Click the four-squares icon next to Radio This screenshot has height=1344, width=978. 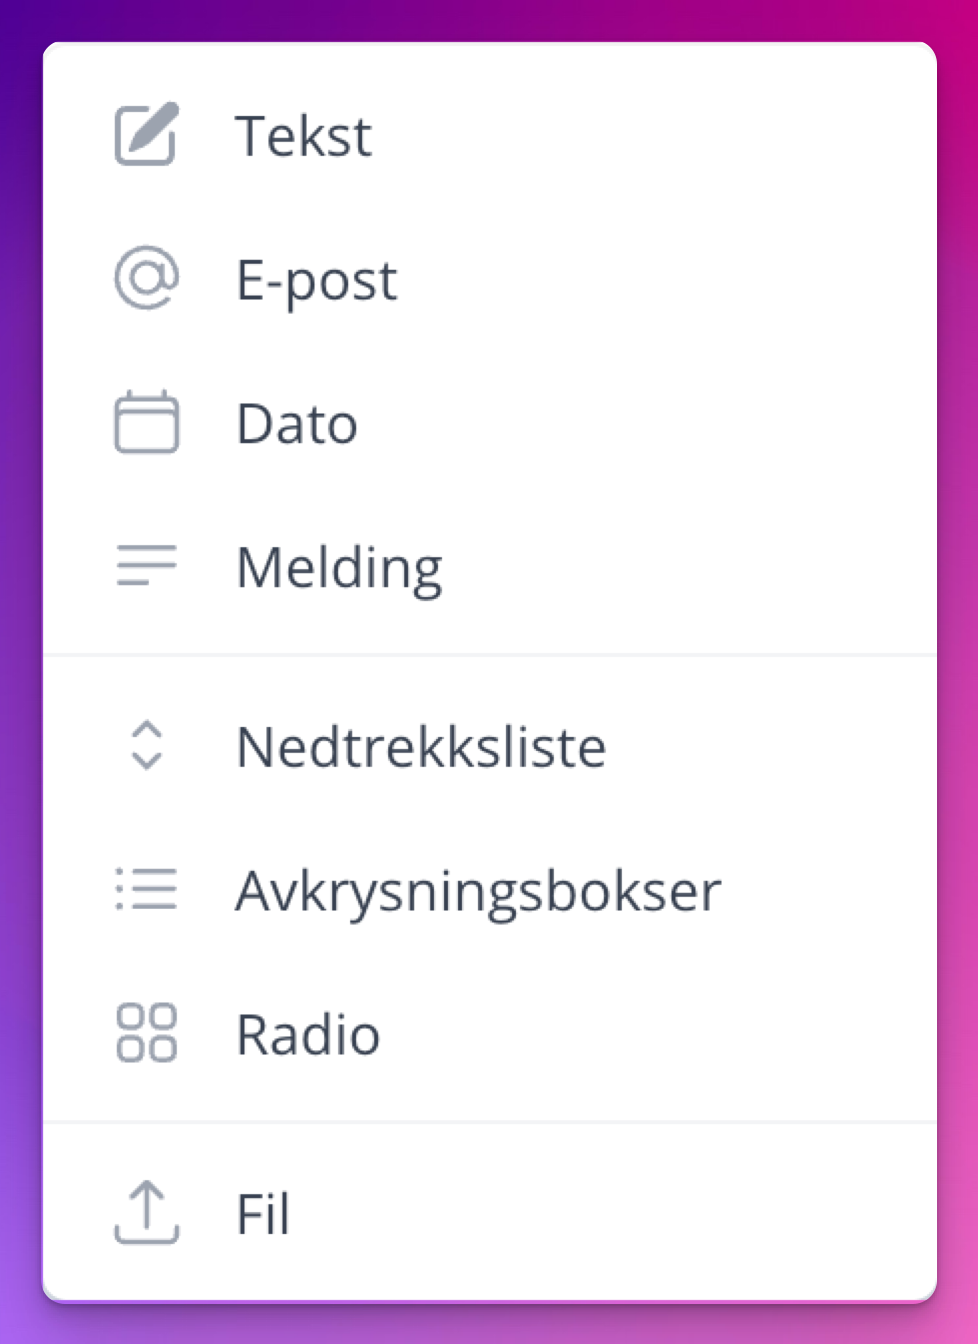[146, 1033]
